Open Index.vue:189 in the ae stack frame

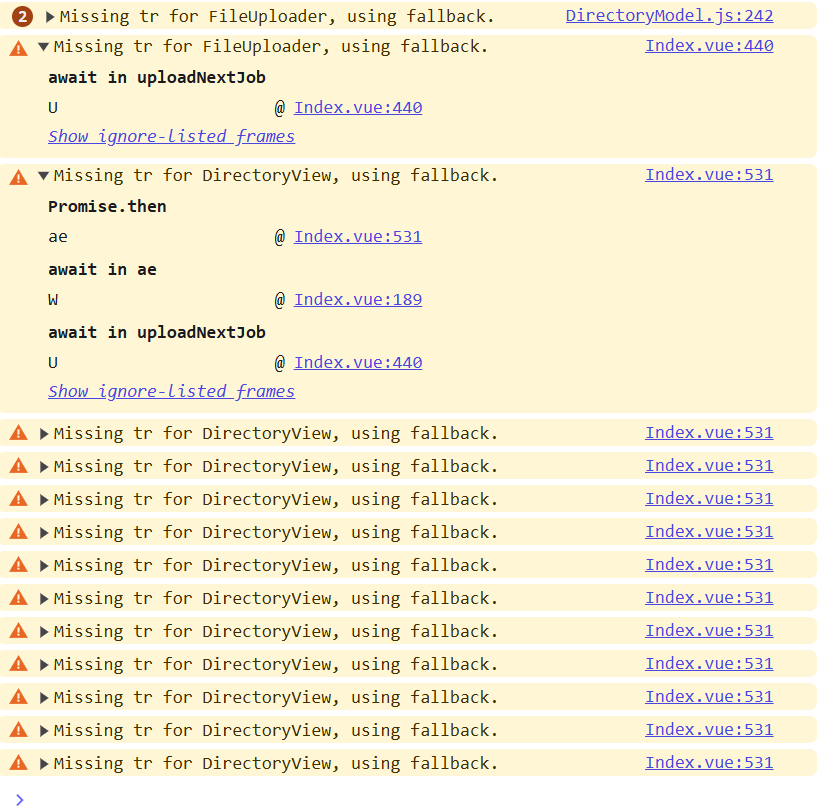coord(357,299)
